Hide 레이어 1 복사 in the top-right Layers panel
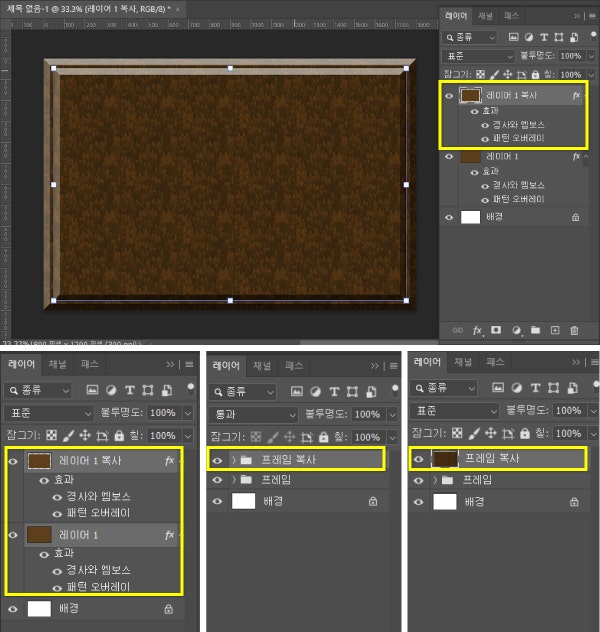Image resolution: width=600 pixels, height=632 pixels. [x=449, y=96]
